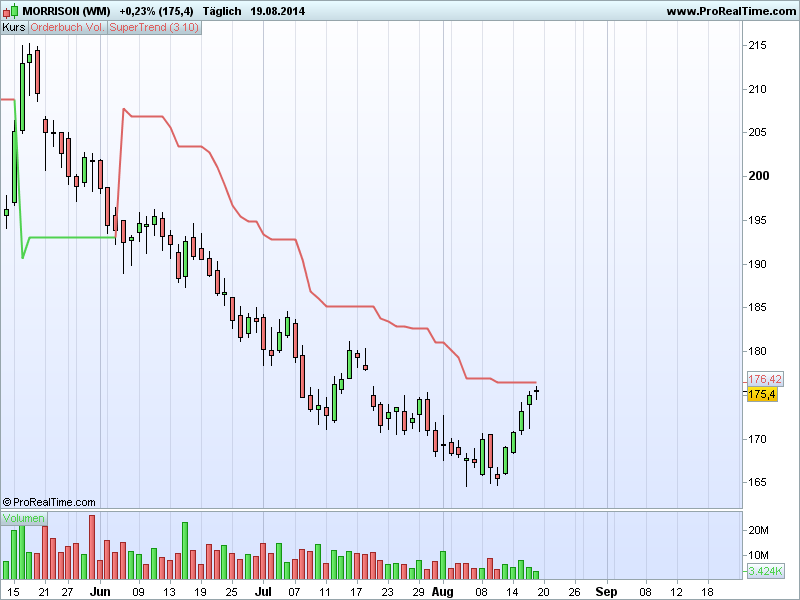Select the SuperTrend (3 10) indicator label
The width and height of the screenshot is (800, 600).
pos(154,28)
